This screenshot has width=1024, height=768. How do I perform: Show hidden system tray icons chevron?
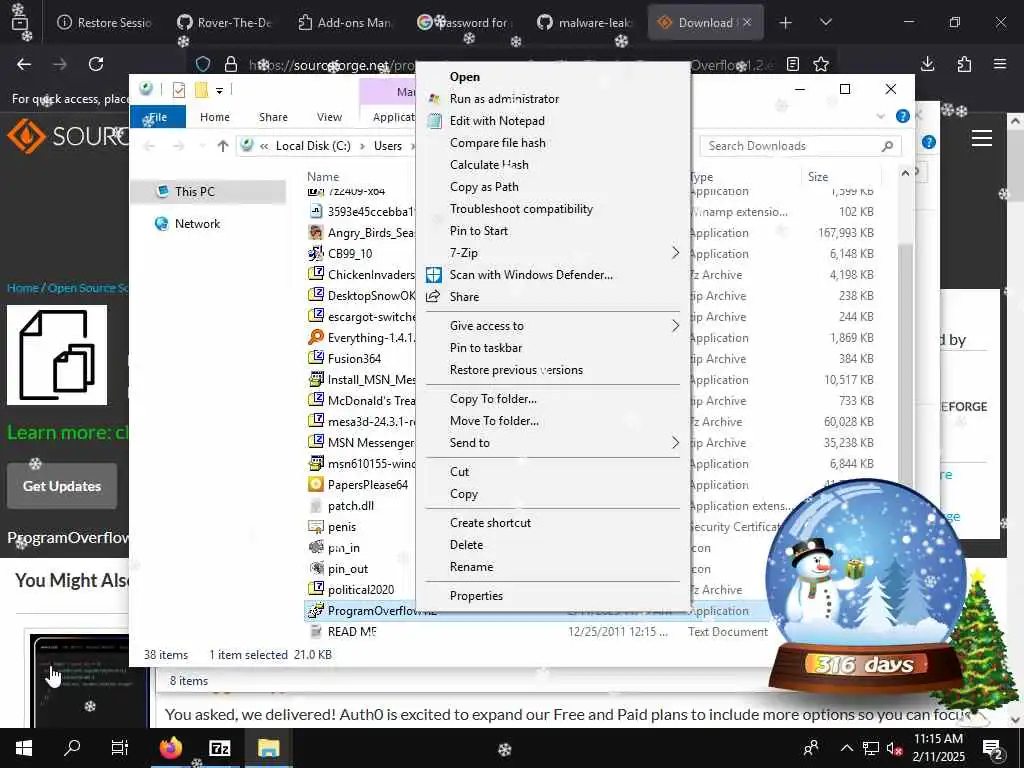tap(846, 748)
